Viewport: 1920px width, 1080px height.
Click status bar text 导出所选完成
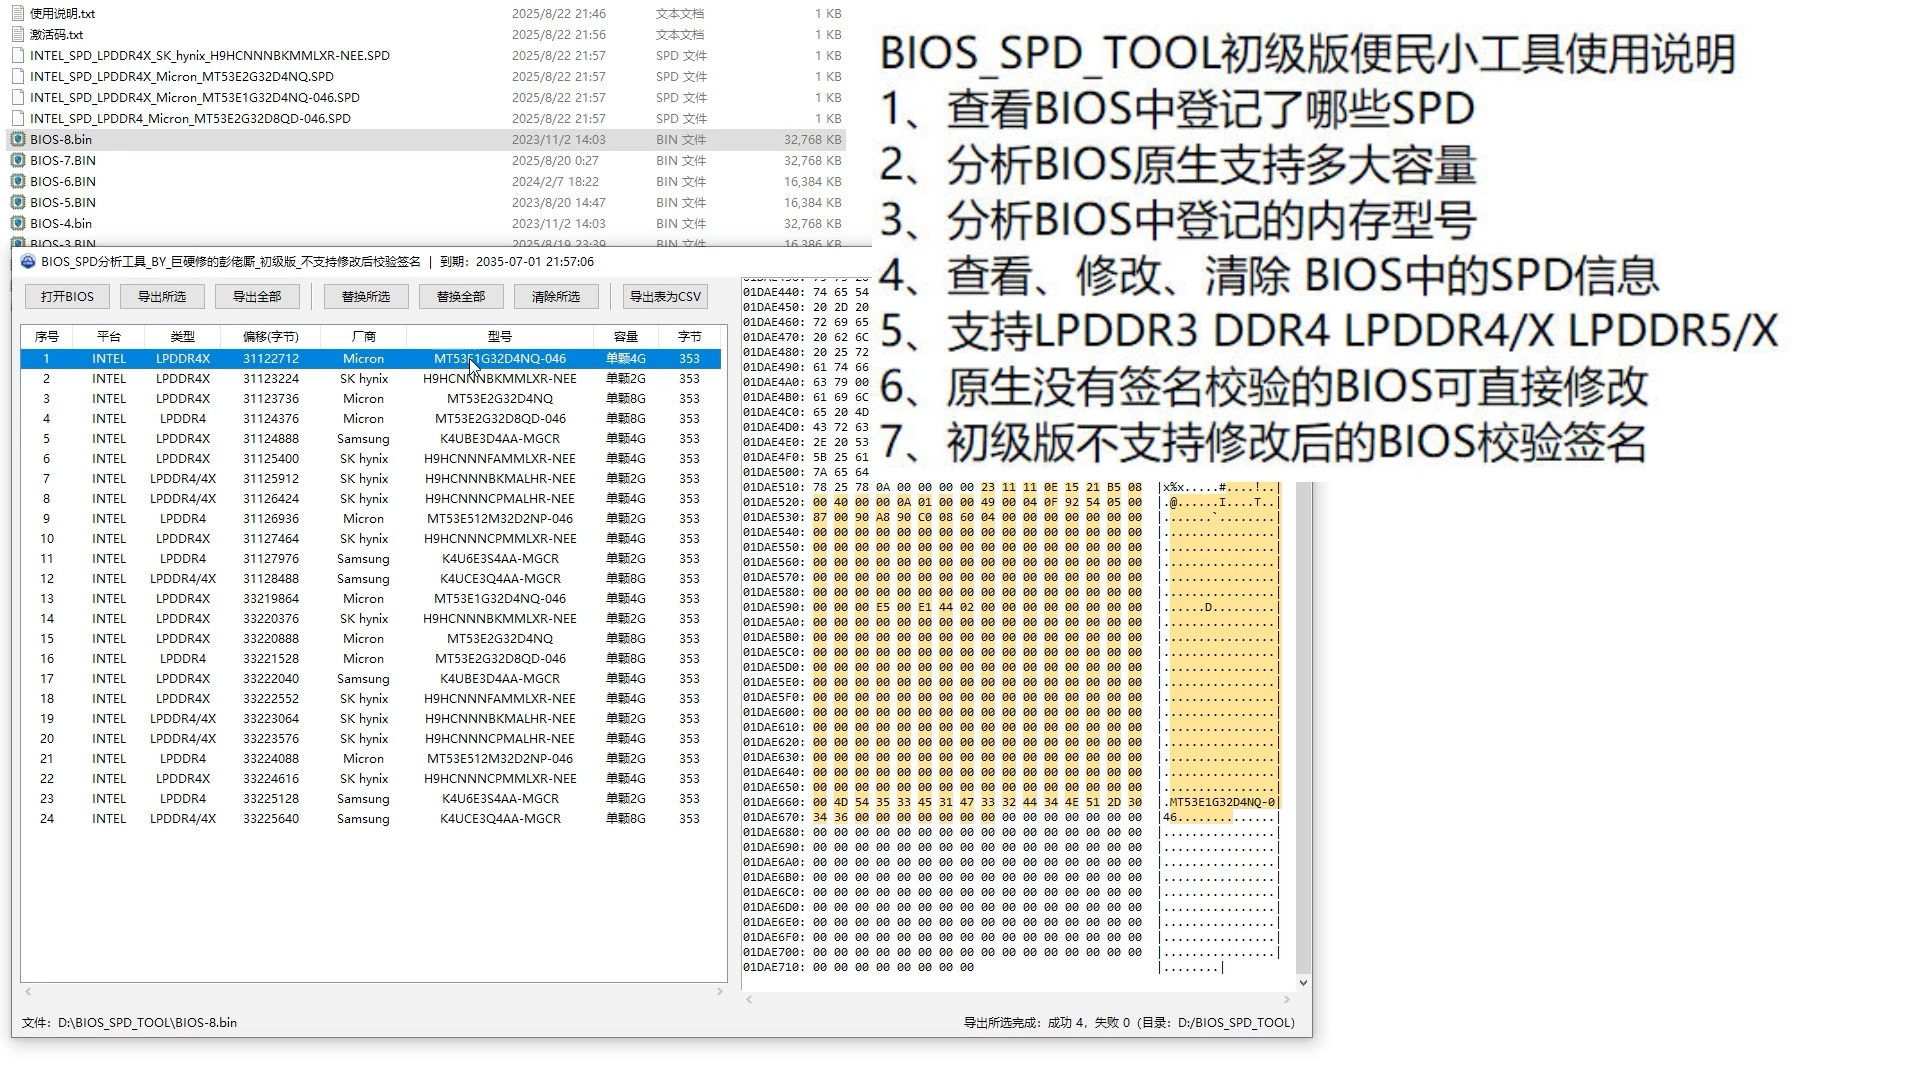1001,1023
